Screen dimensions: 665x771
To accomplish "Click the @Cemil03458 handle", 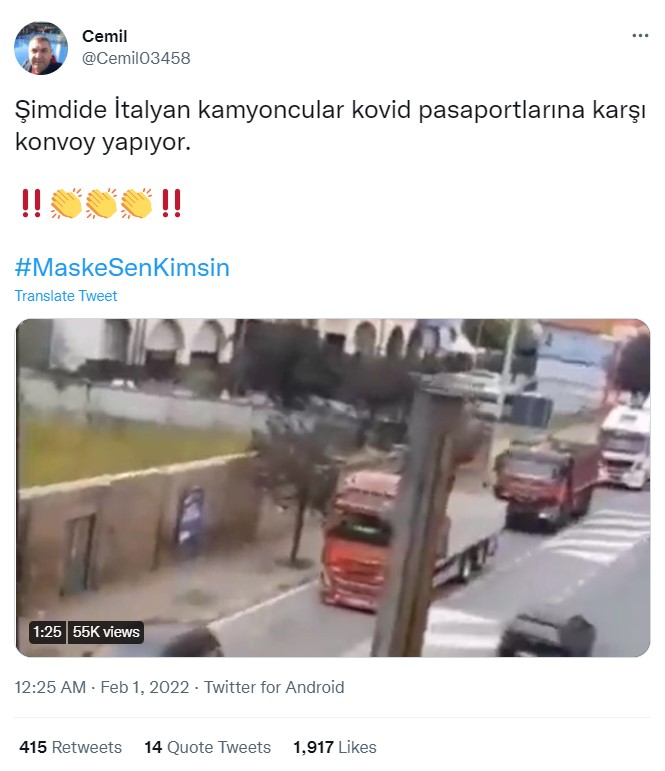I will pos(136,58).
